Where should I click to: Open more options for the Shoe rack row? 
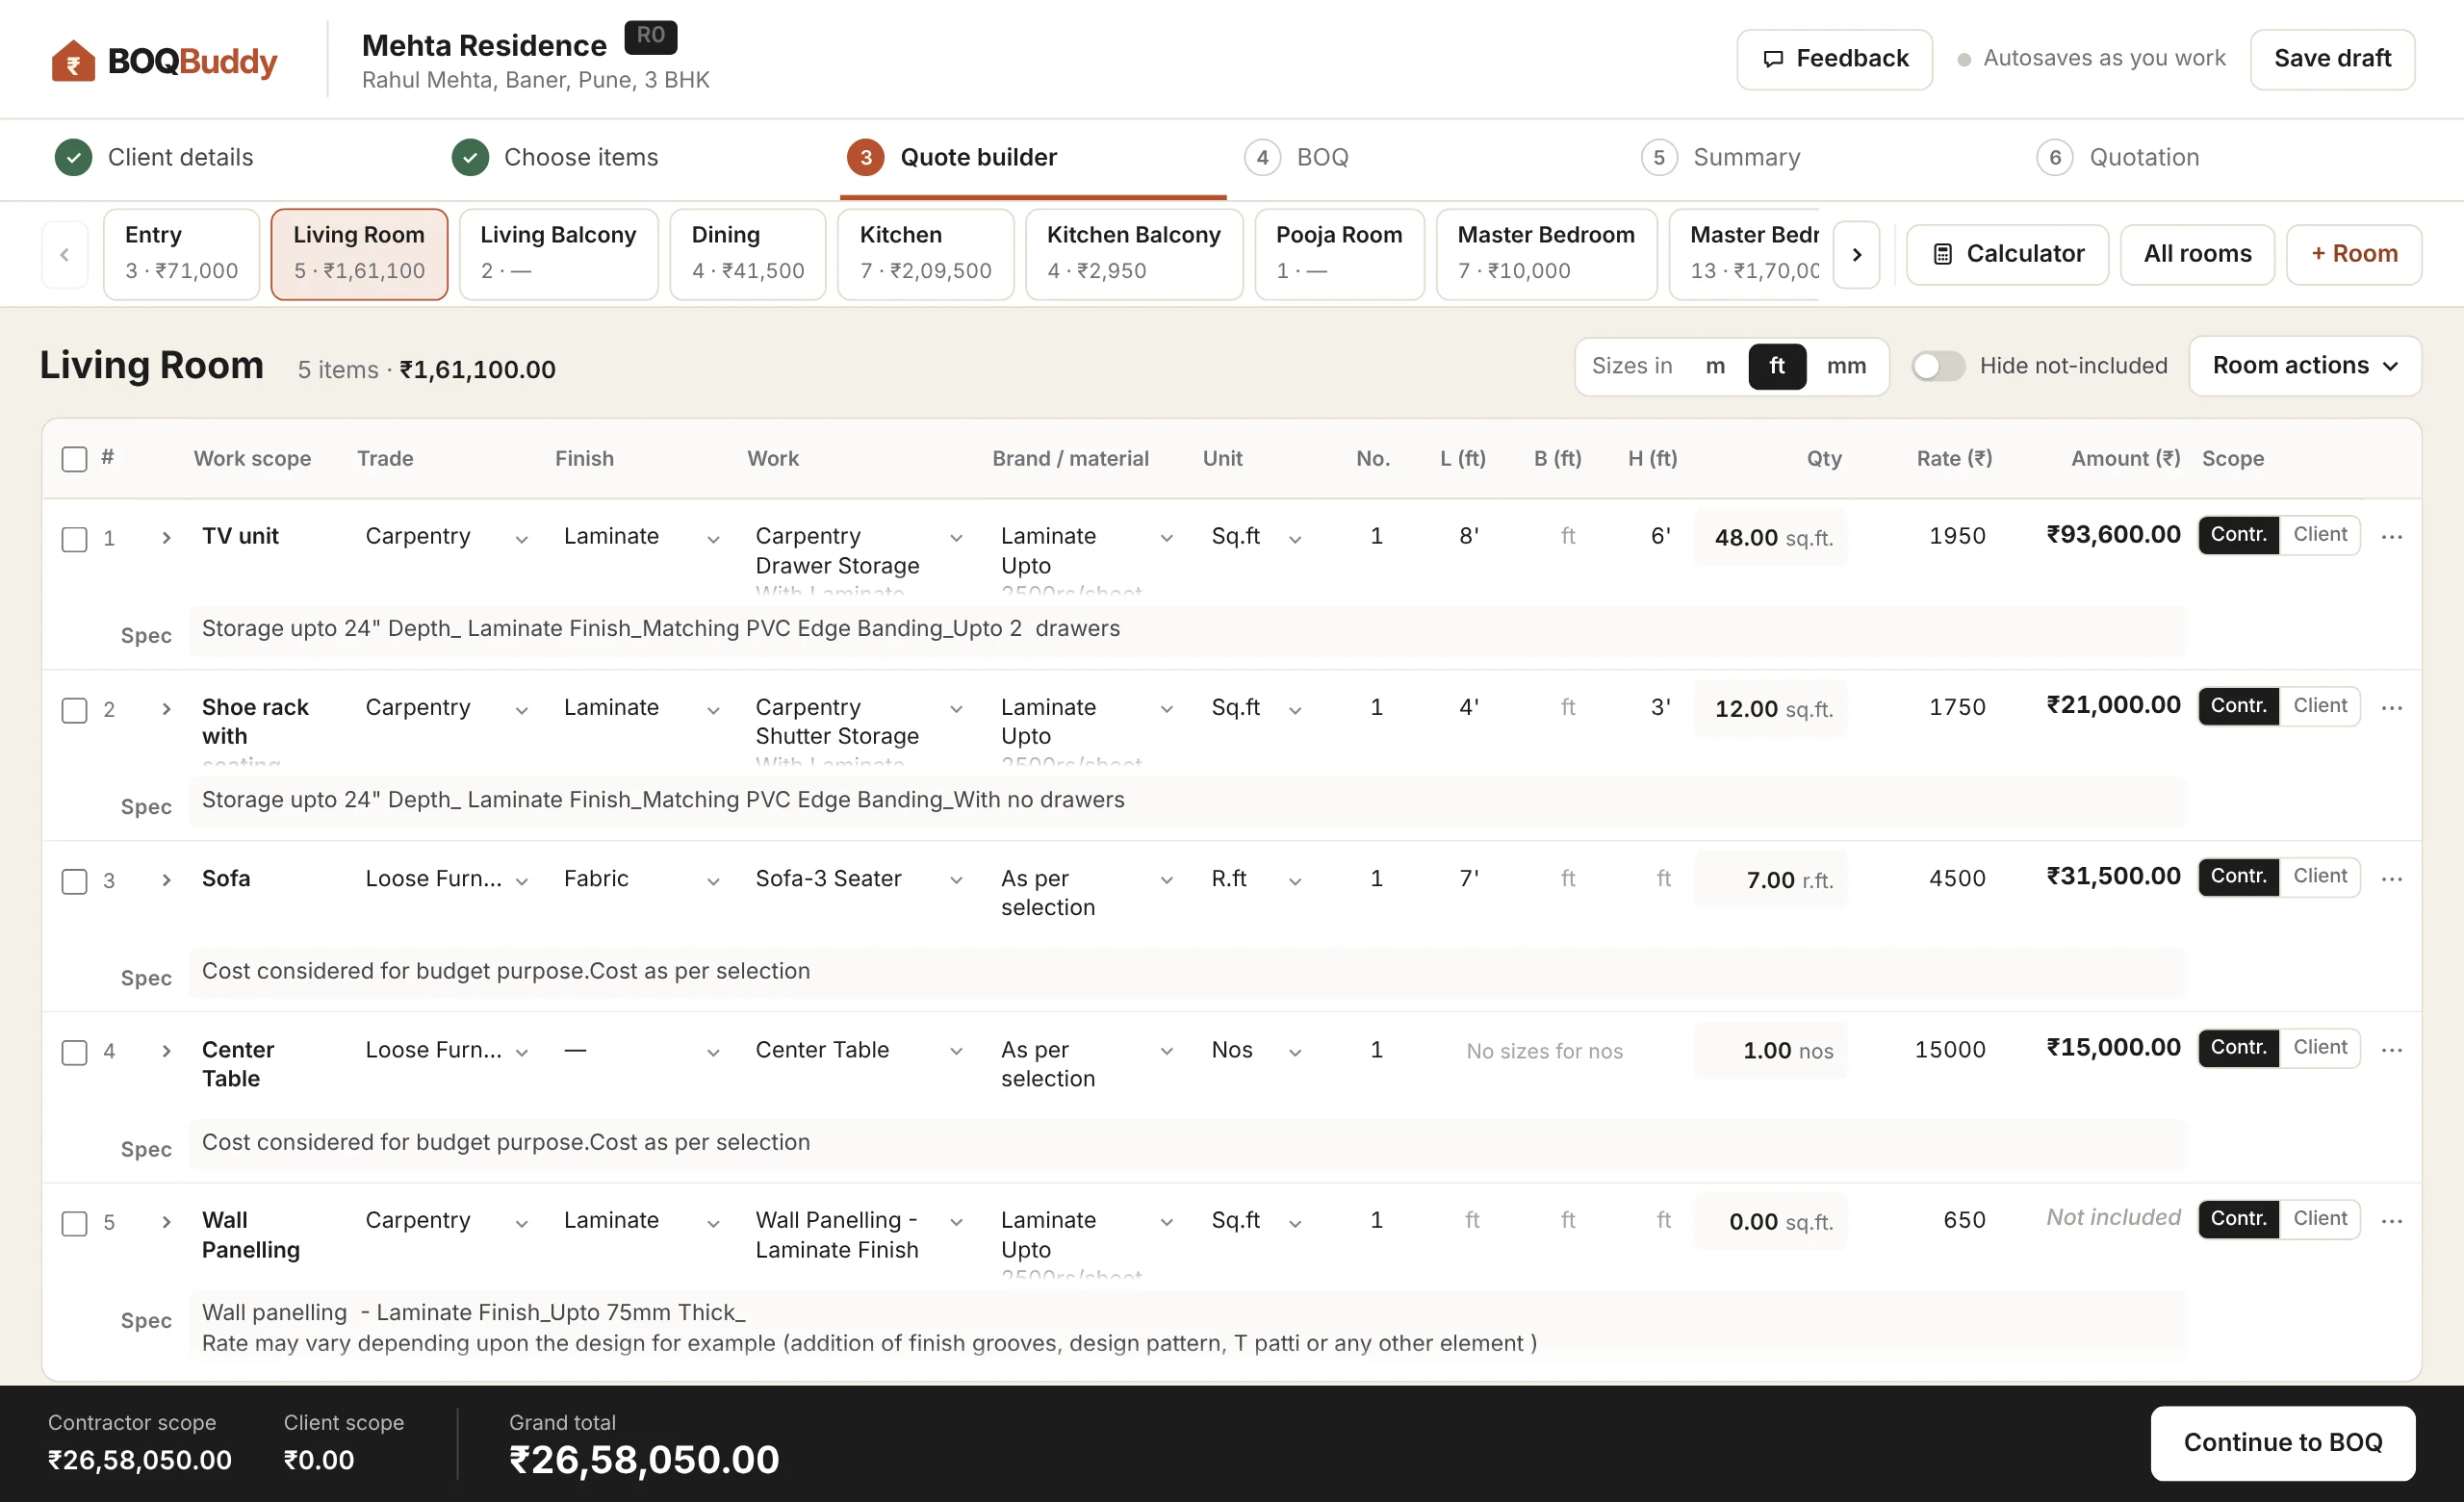point(2392,708)
